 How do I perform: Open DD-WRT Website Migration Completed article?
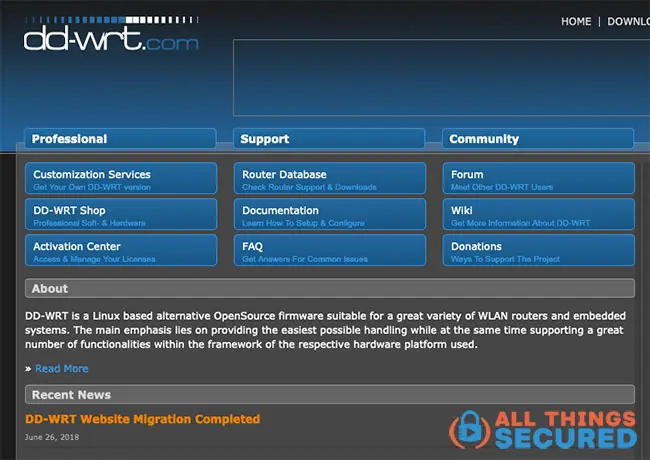143,419
